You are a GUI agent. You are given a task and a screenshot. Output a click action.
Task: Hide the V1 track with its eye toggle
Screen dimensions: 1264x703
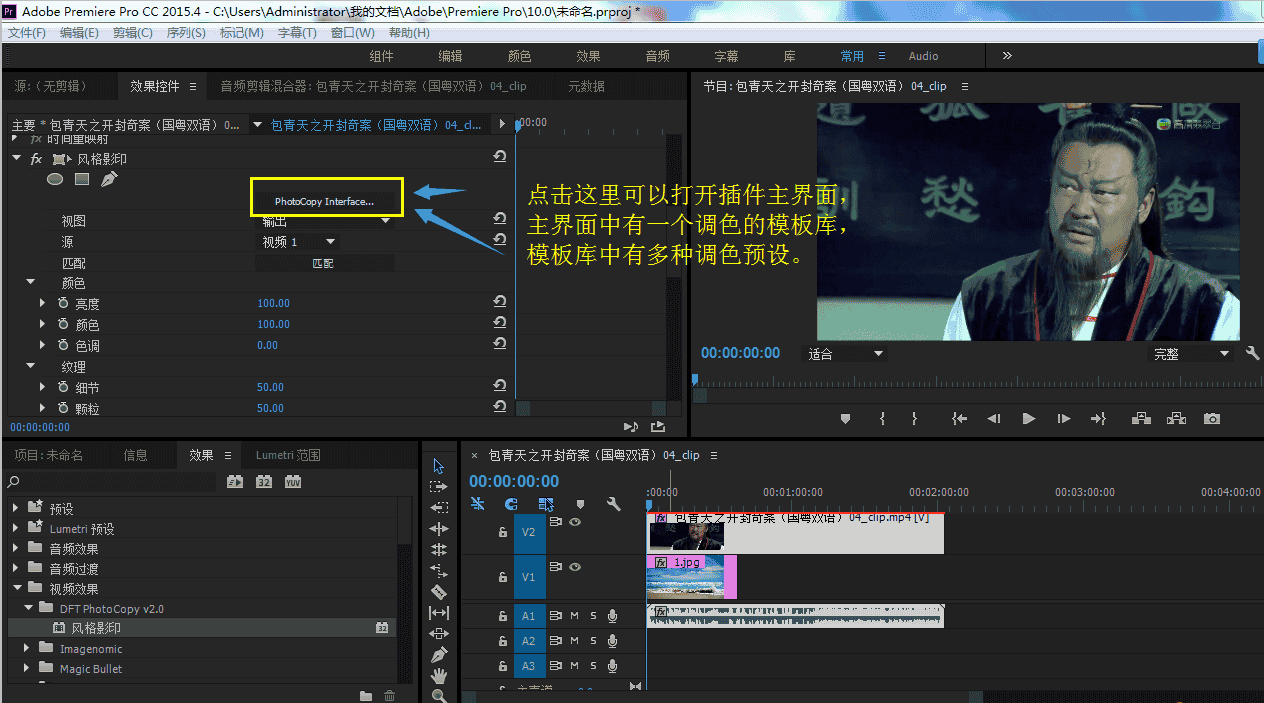[x=574, y=568]
